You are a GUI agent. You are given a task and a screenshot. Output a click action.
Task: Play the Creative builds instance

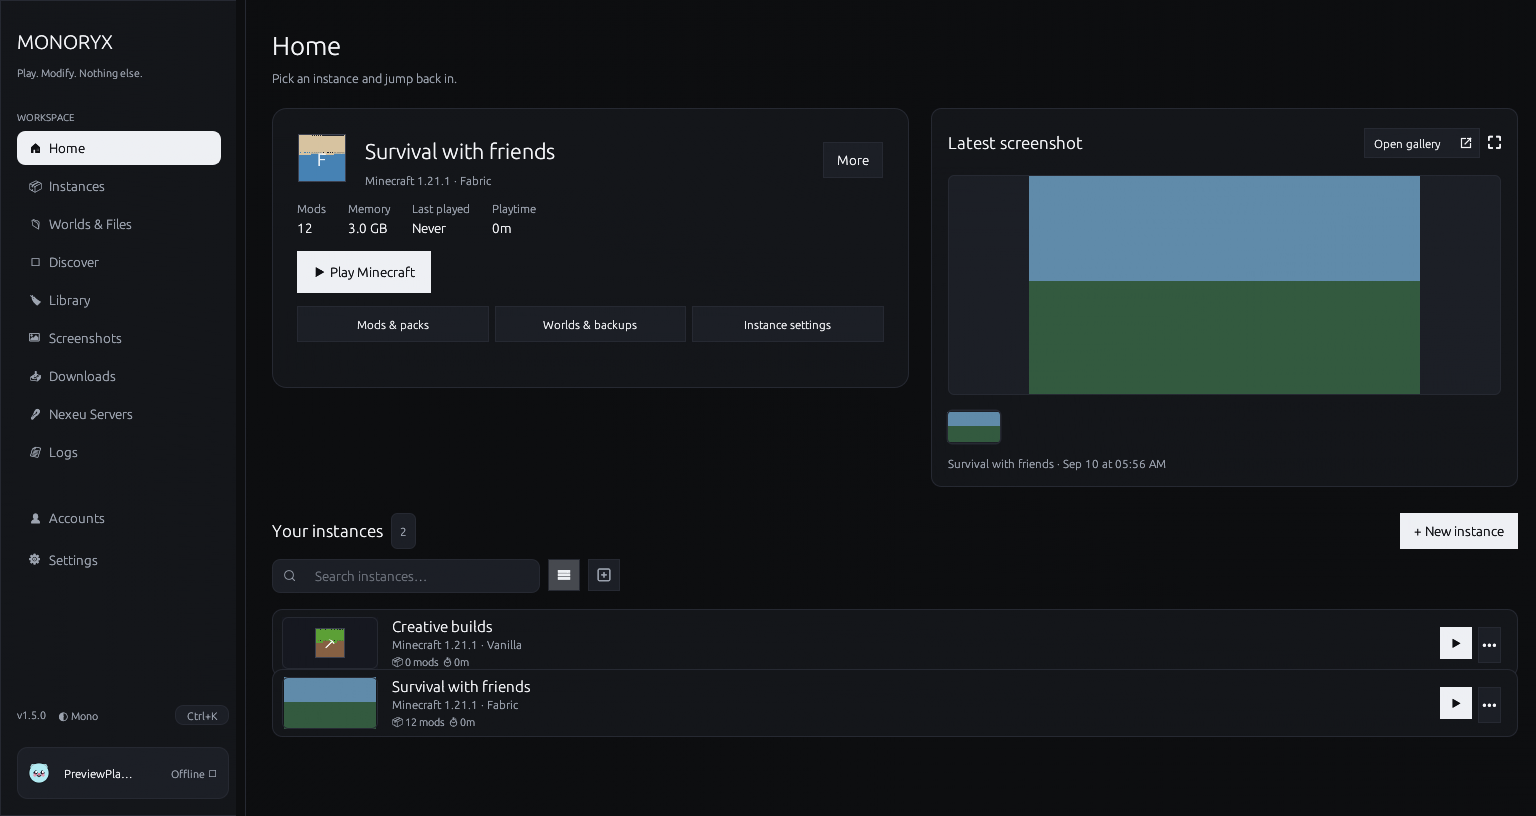[1456, 643]
